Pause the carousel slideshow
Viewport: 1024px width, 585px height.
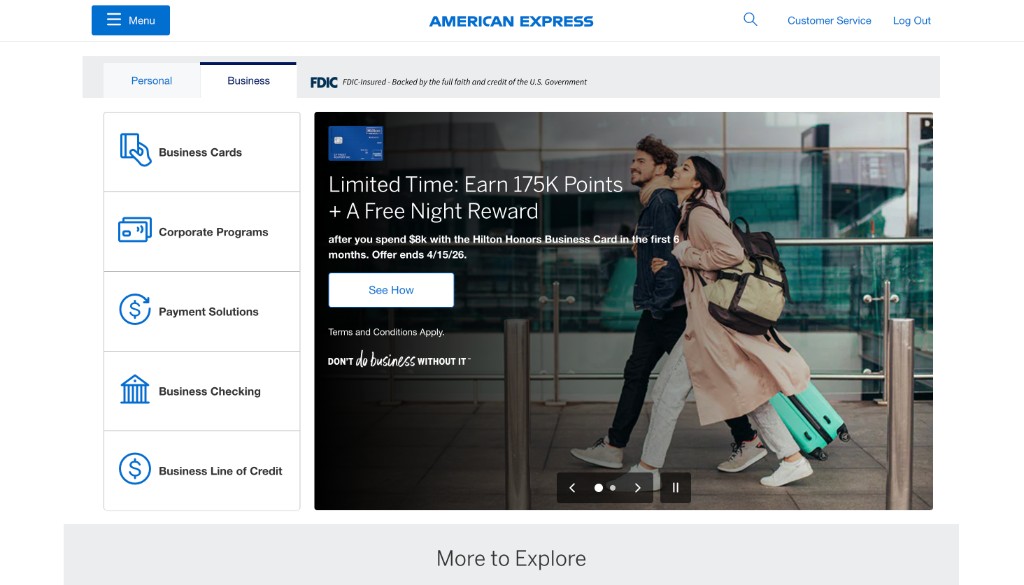coord(675,488)
